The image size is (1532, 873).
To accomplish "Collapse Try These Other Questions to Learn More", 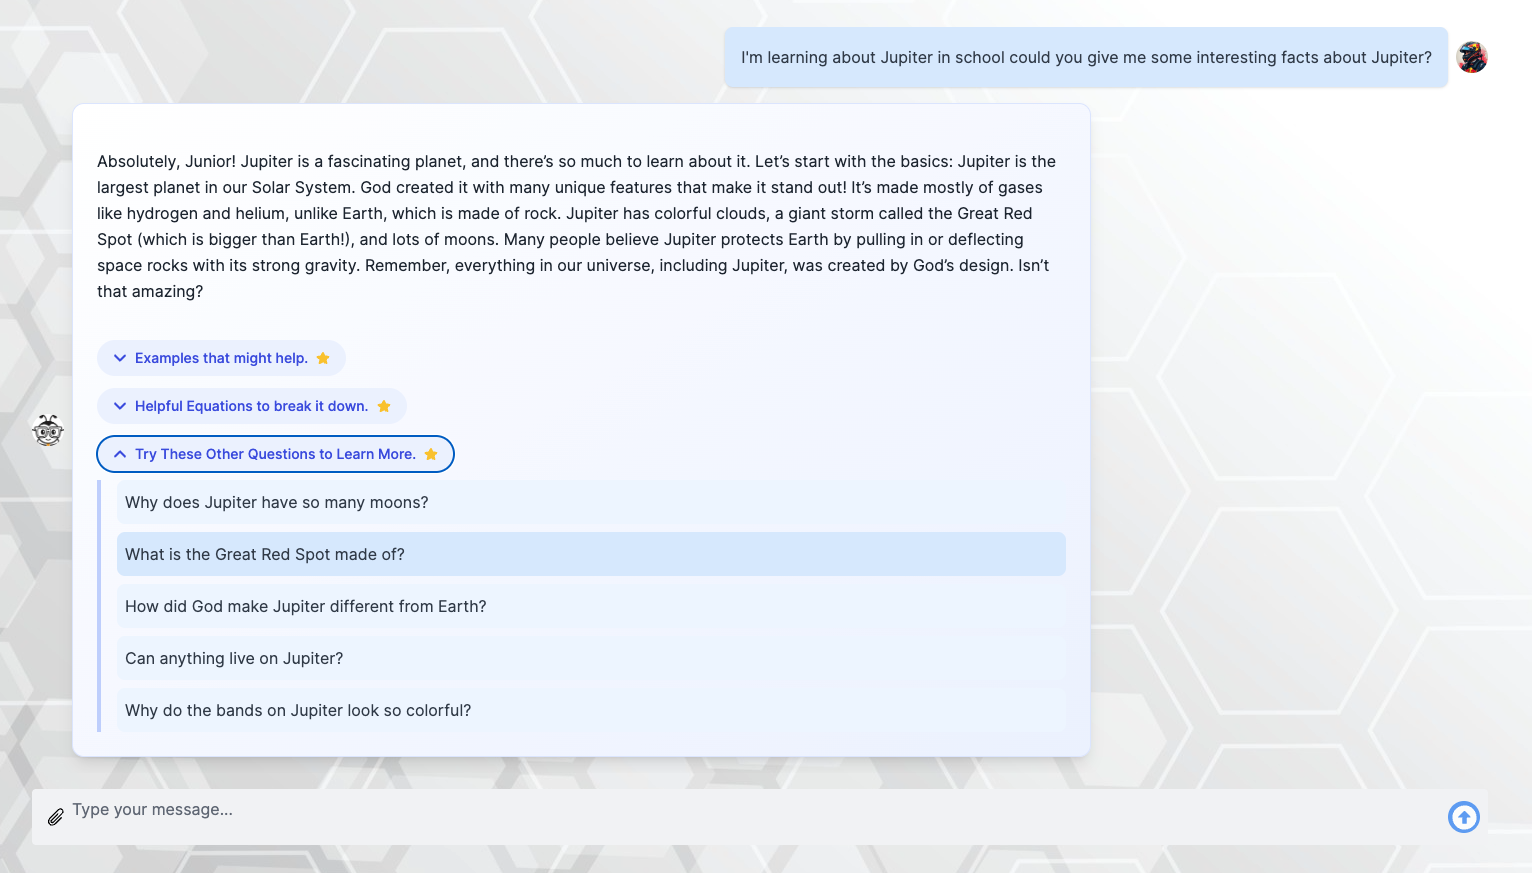I will [275, 454].
